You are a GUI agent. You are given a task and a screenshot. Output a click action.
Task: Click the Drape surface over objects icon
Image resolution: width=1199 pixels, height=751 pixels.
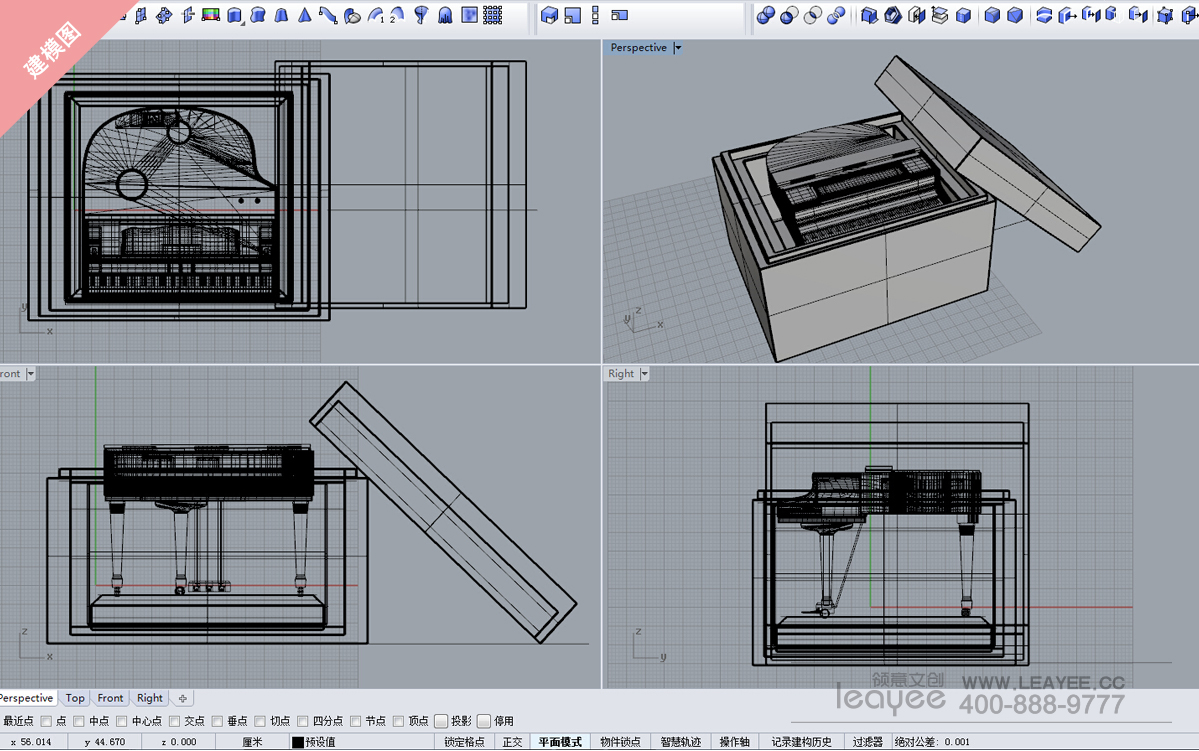[446, 15]
